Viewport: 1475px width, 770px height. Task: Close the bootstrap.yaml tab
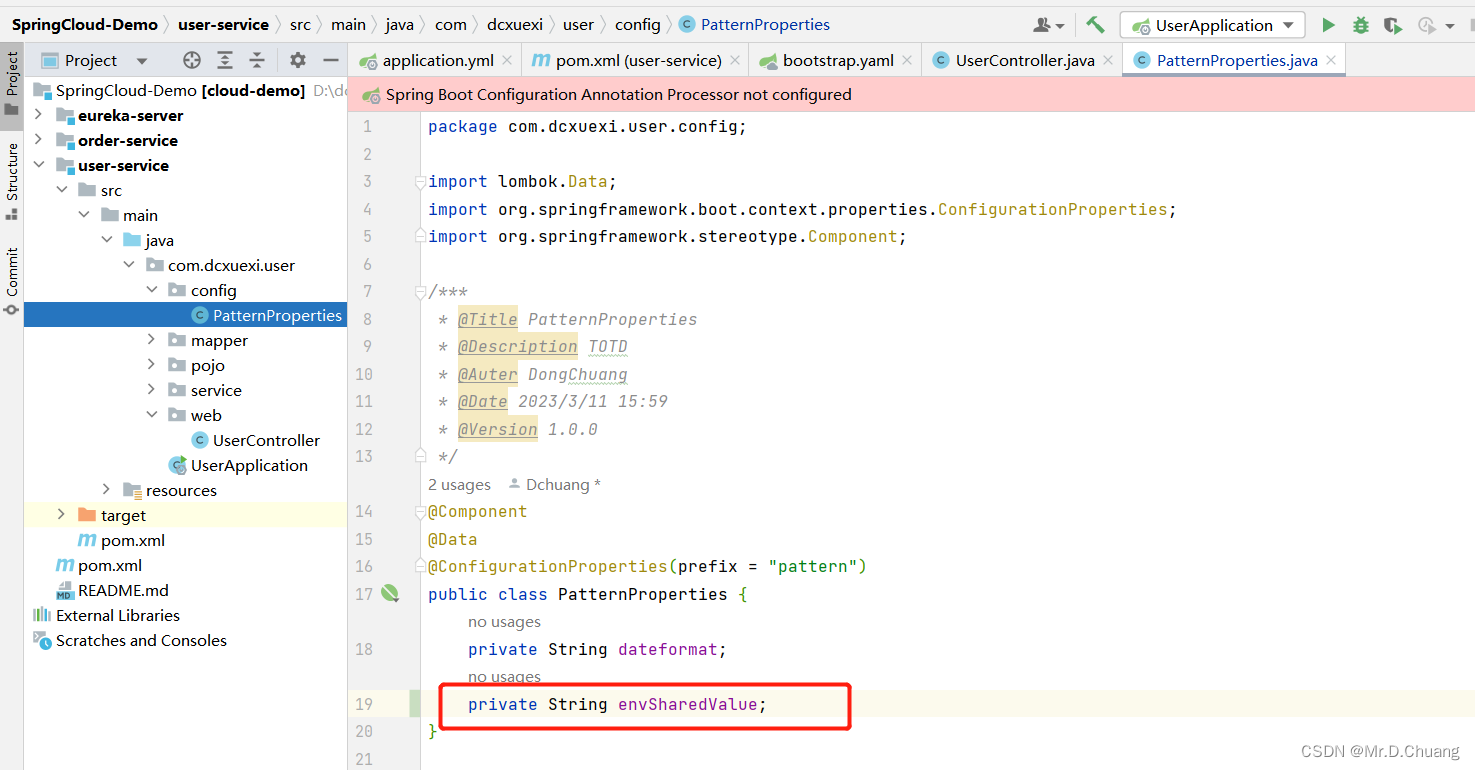[x=908, y=60]
